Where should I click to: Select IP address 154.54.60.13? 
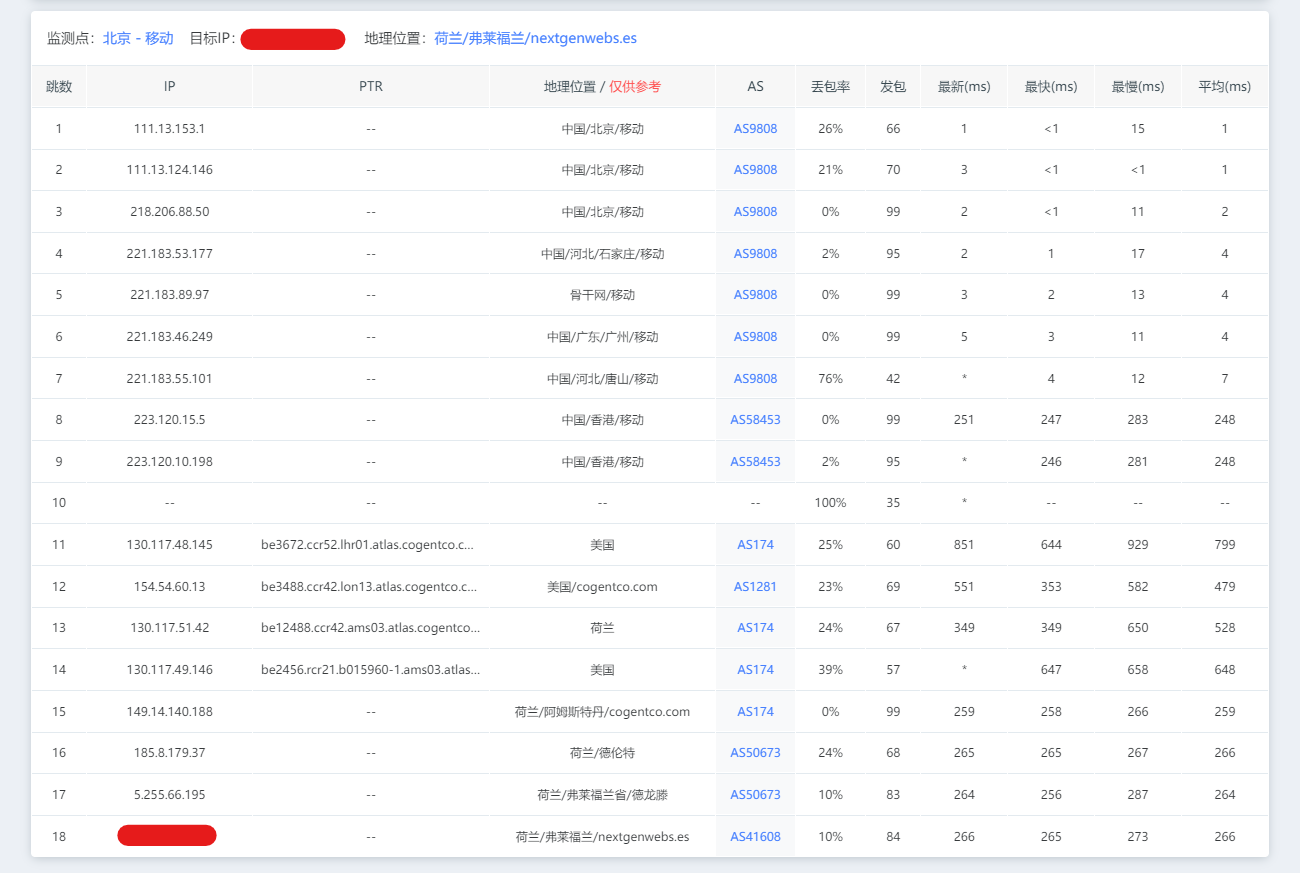(169, 587)
